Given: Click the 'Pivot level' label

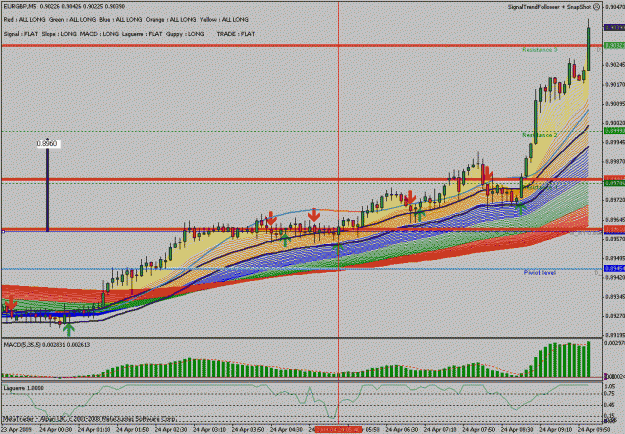Looking at the screenshot, I should 540,273.
